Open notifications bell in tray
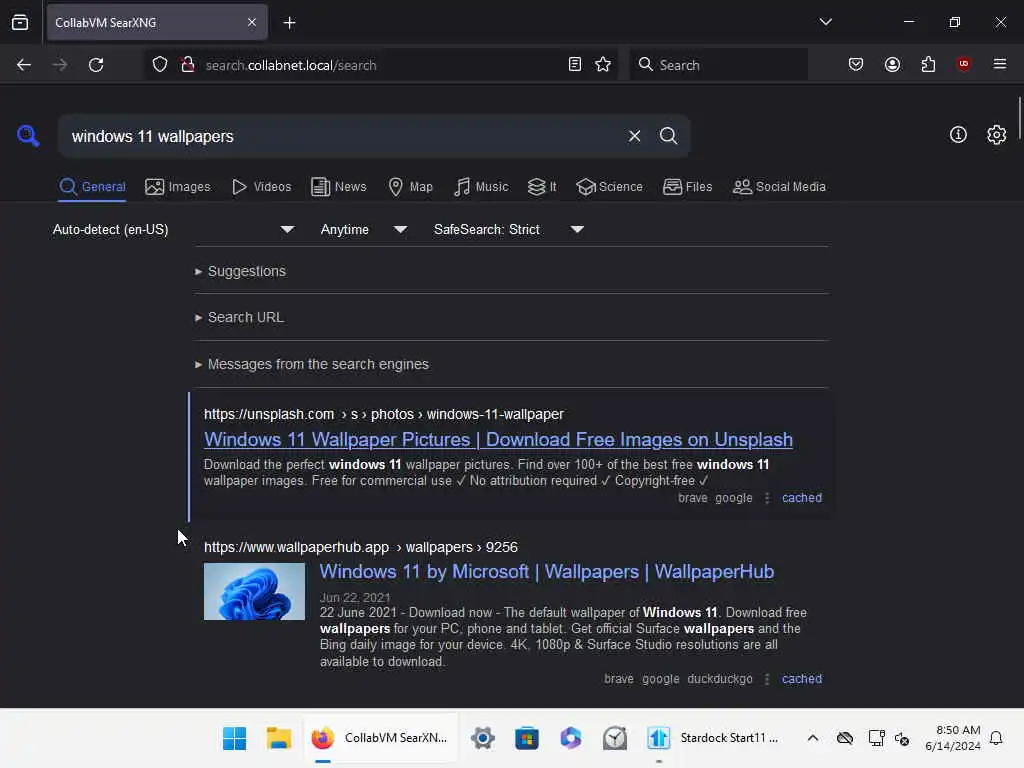Viewport: 1024px width, 768px height. point(996,738)
